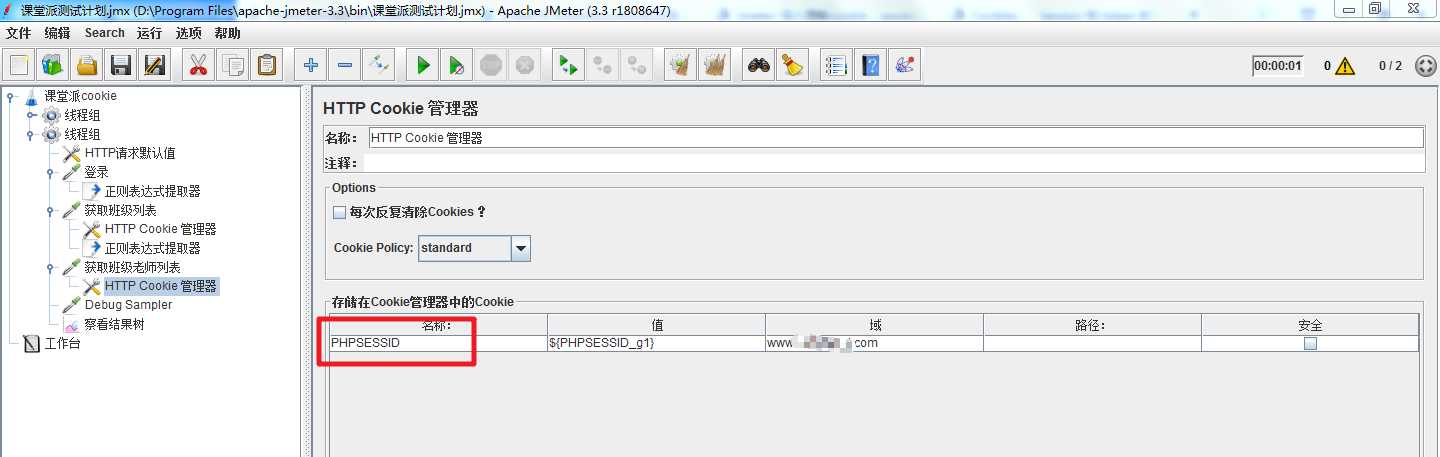The height and width of the screenshot is (457, 1440).
Task: Clear results with single broom icon
Action: pyautogui.click(x=681, y=65)
